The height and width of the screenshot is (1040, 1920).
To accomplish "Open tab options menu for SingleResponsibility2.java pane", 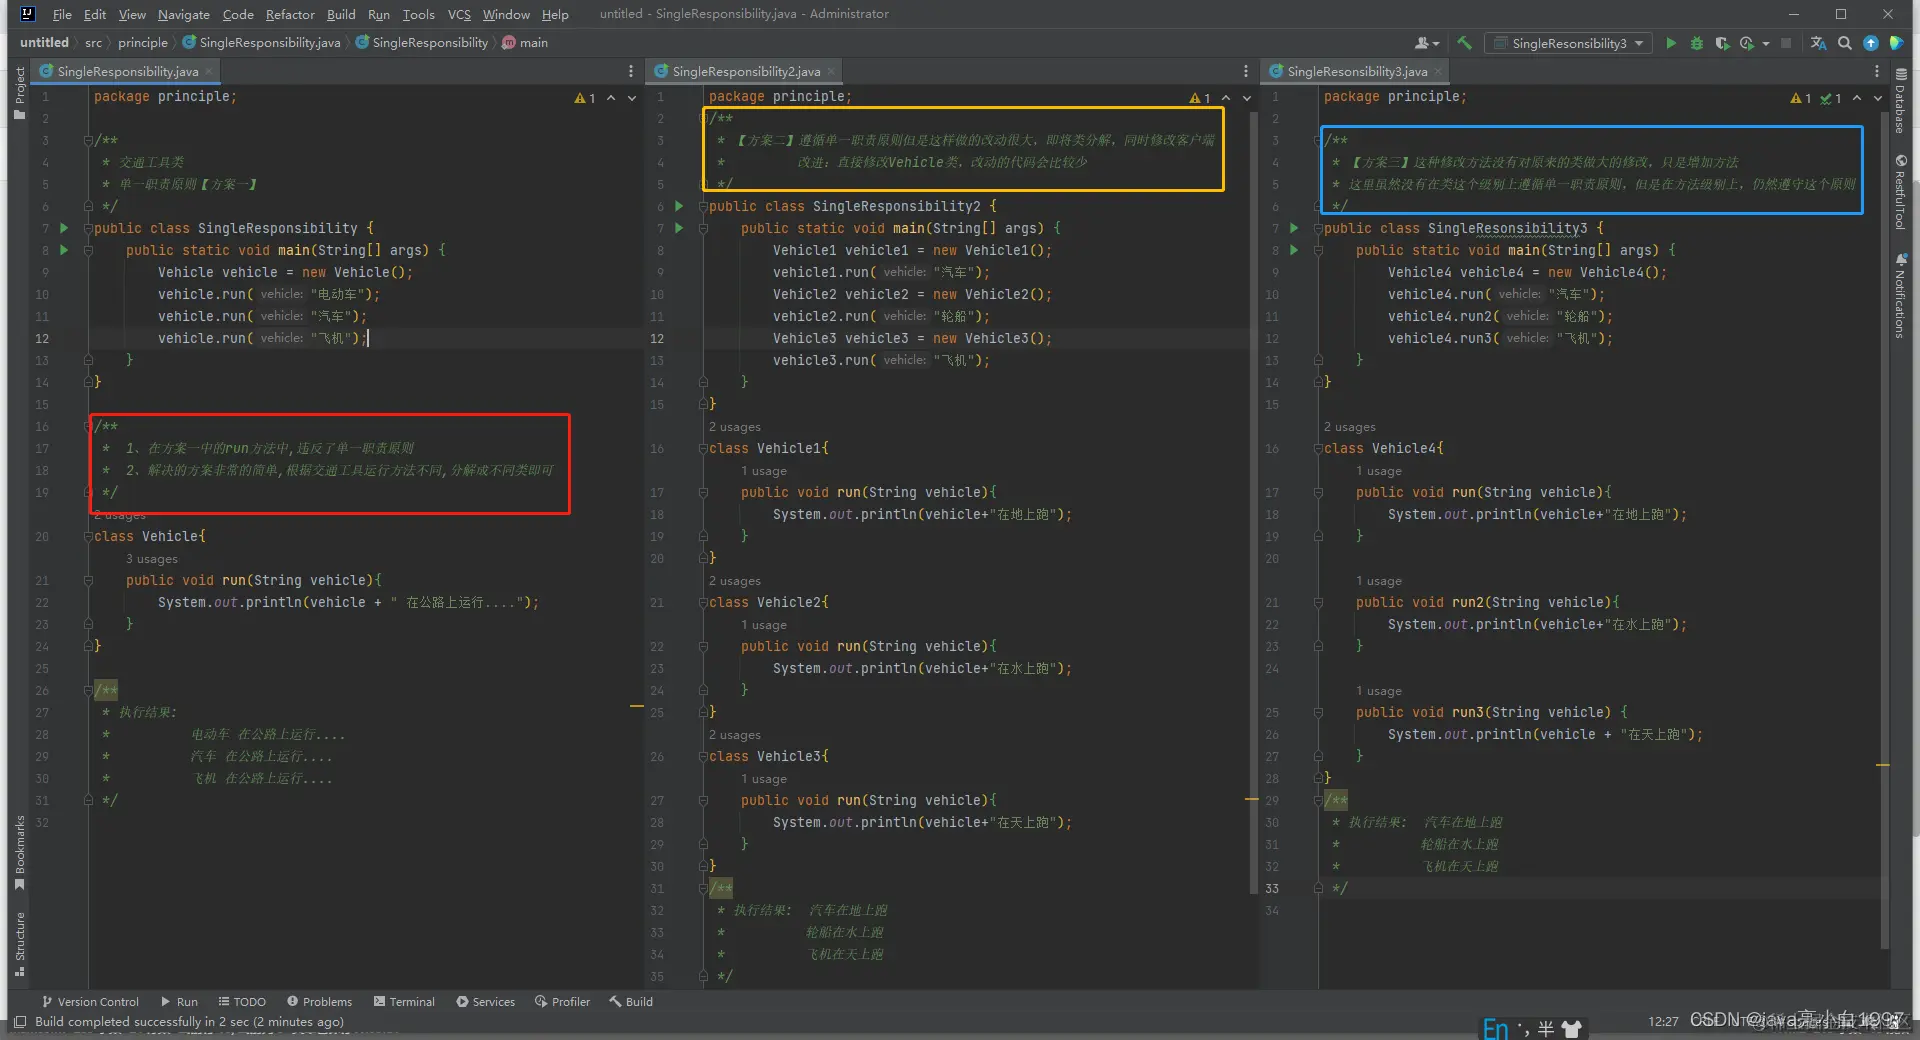I will point(1246,71).
